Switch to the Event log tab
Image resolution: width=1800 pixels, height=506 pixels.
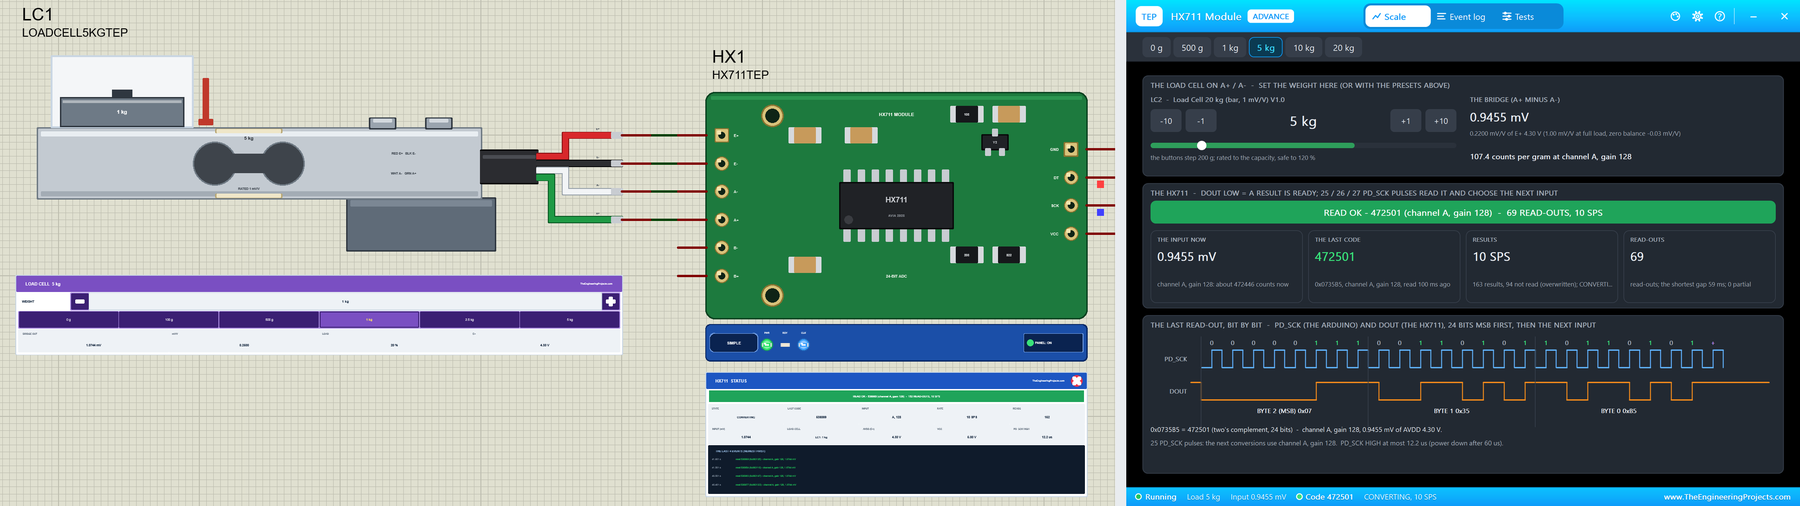click(x=1461, y=17)
